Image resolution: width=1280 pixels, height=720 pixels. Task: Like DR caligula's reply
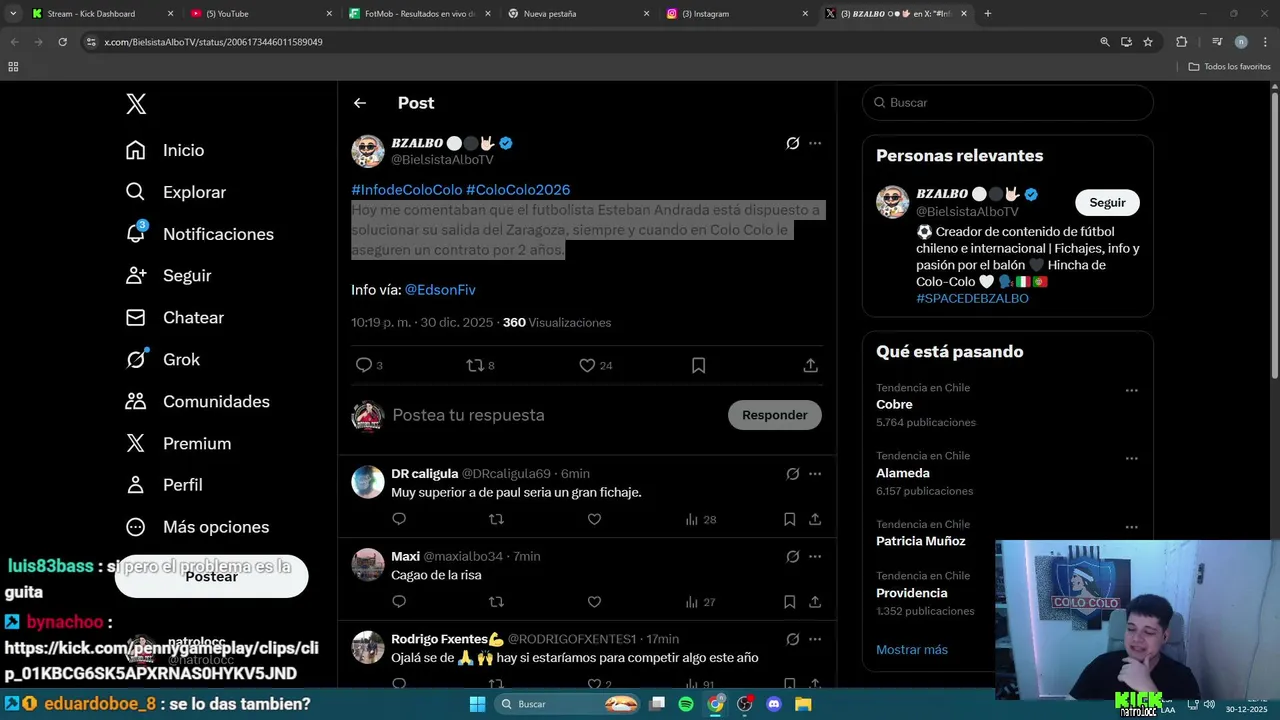594,519
